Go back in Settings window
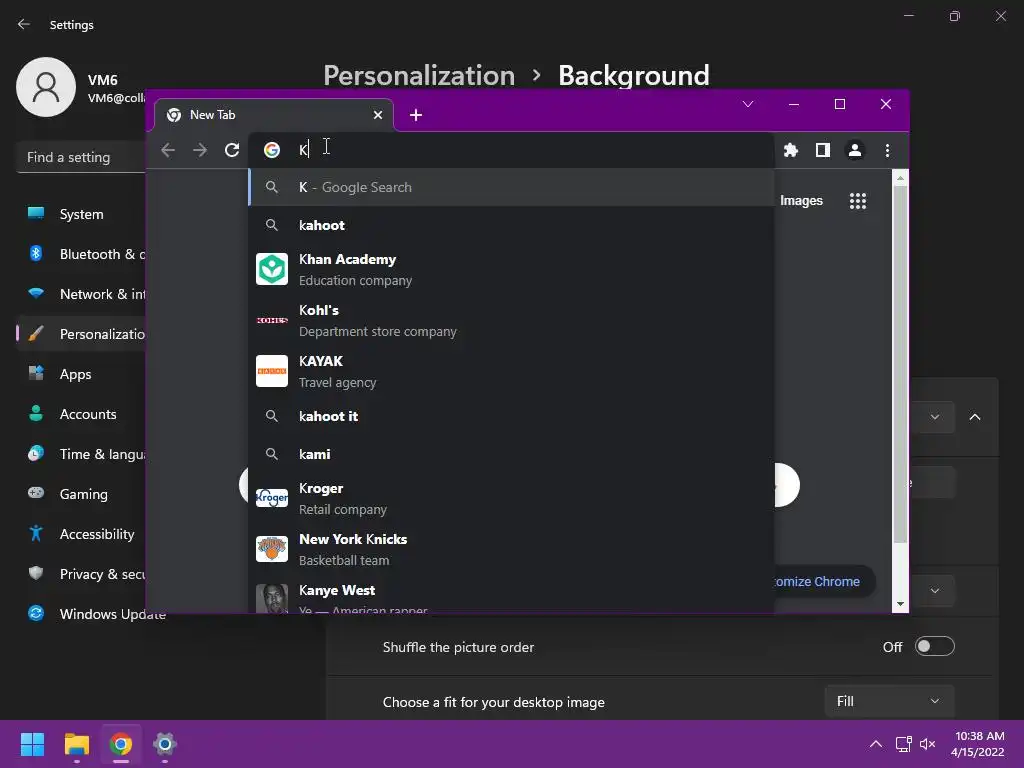Image resolution: width=1024 pixels, height=768 pixels. tap(24, 25)
